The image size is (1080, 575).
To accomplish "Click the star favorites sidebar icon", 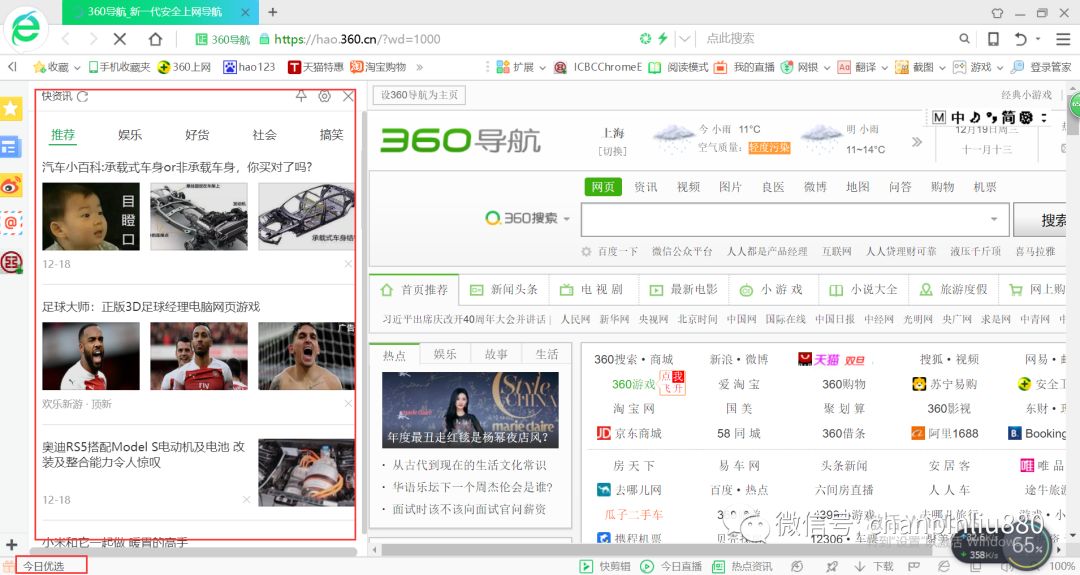I will [12, 108].
